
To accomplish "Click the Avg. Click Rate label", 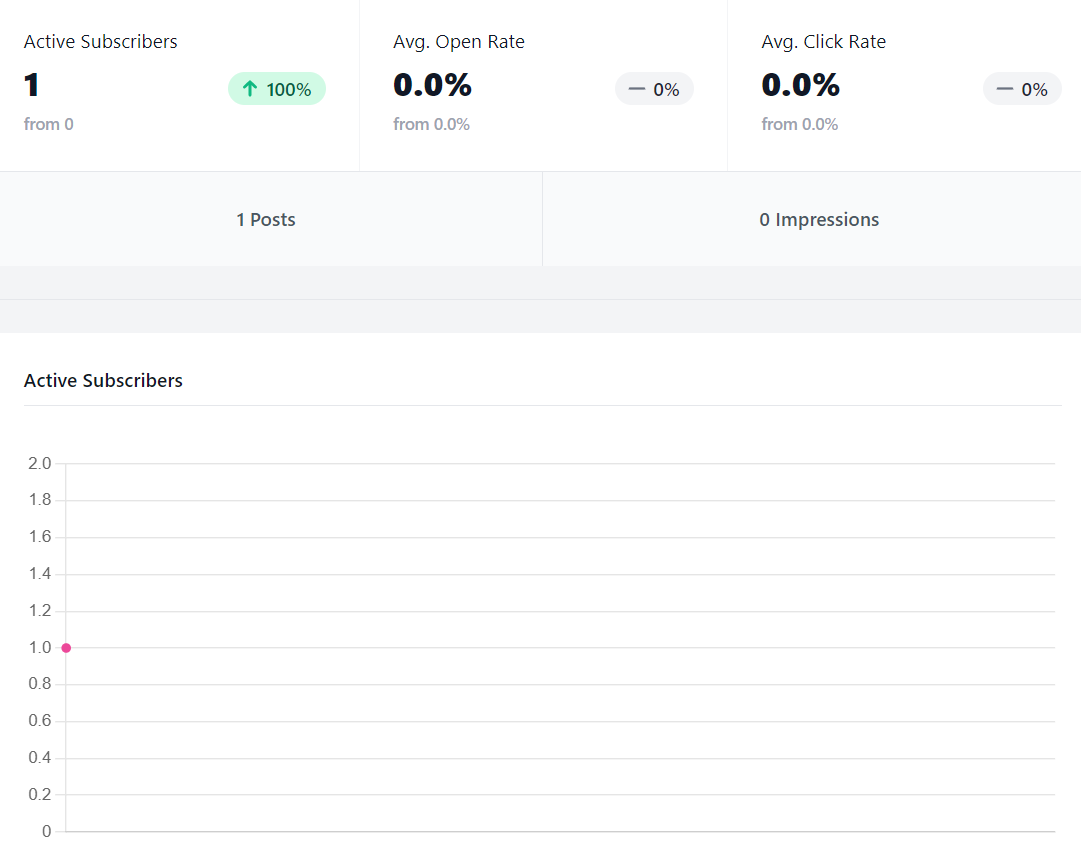I will click(x=823, y=42).
